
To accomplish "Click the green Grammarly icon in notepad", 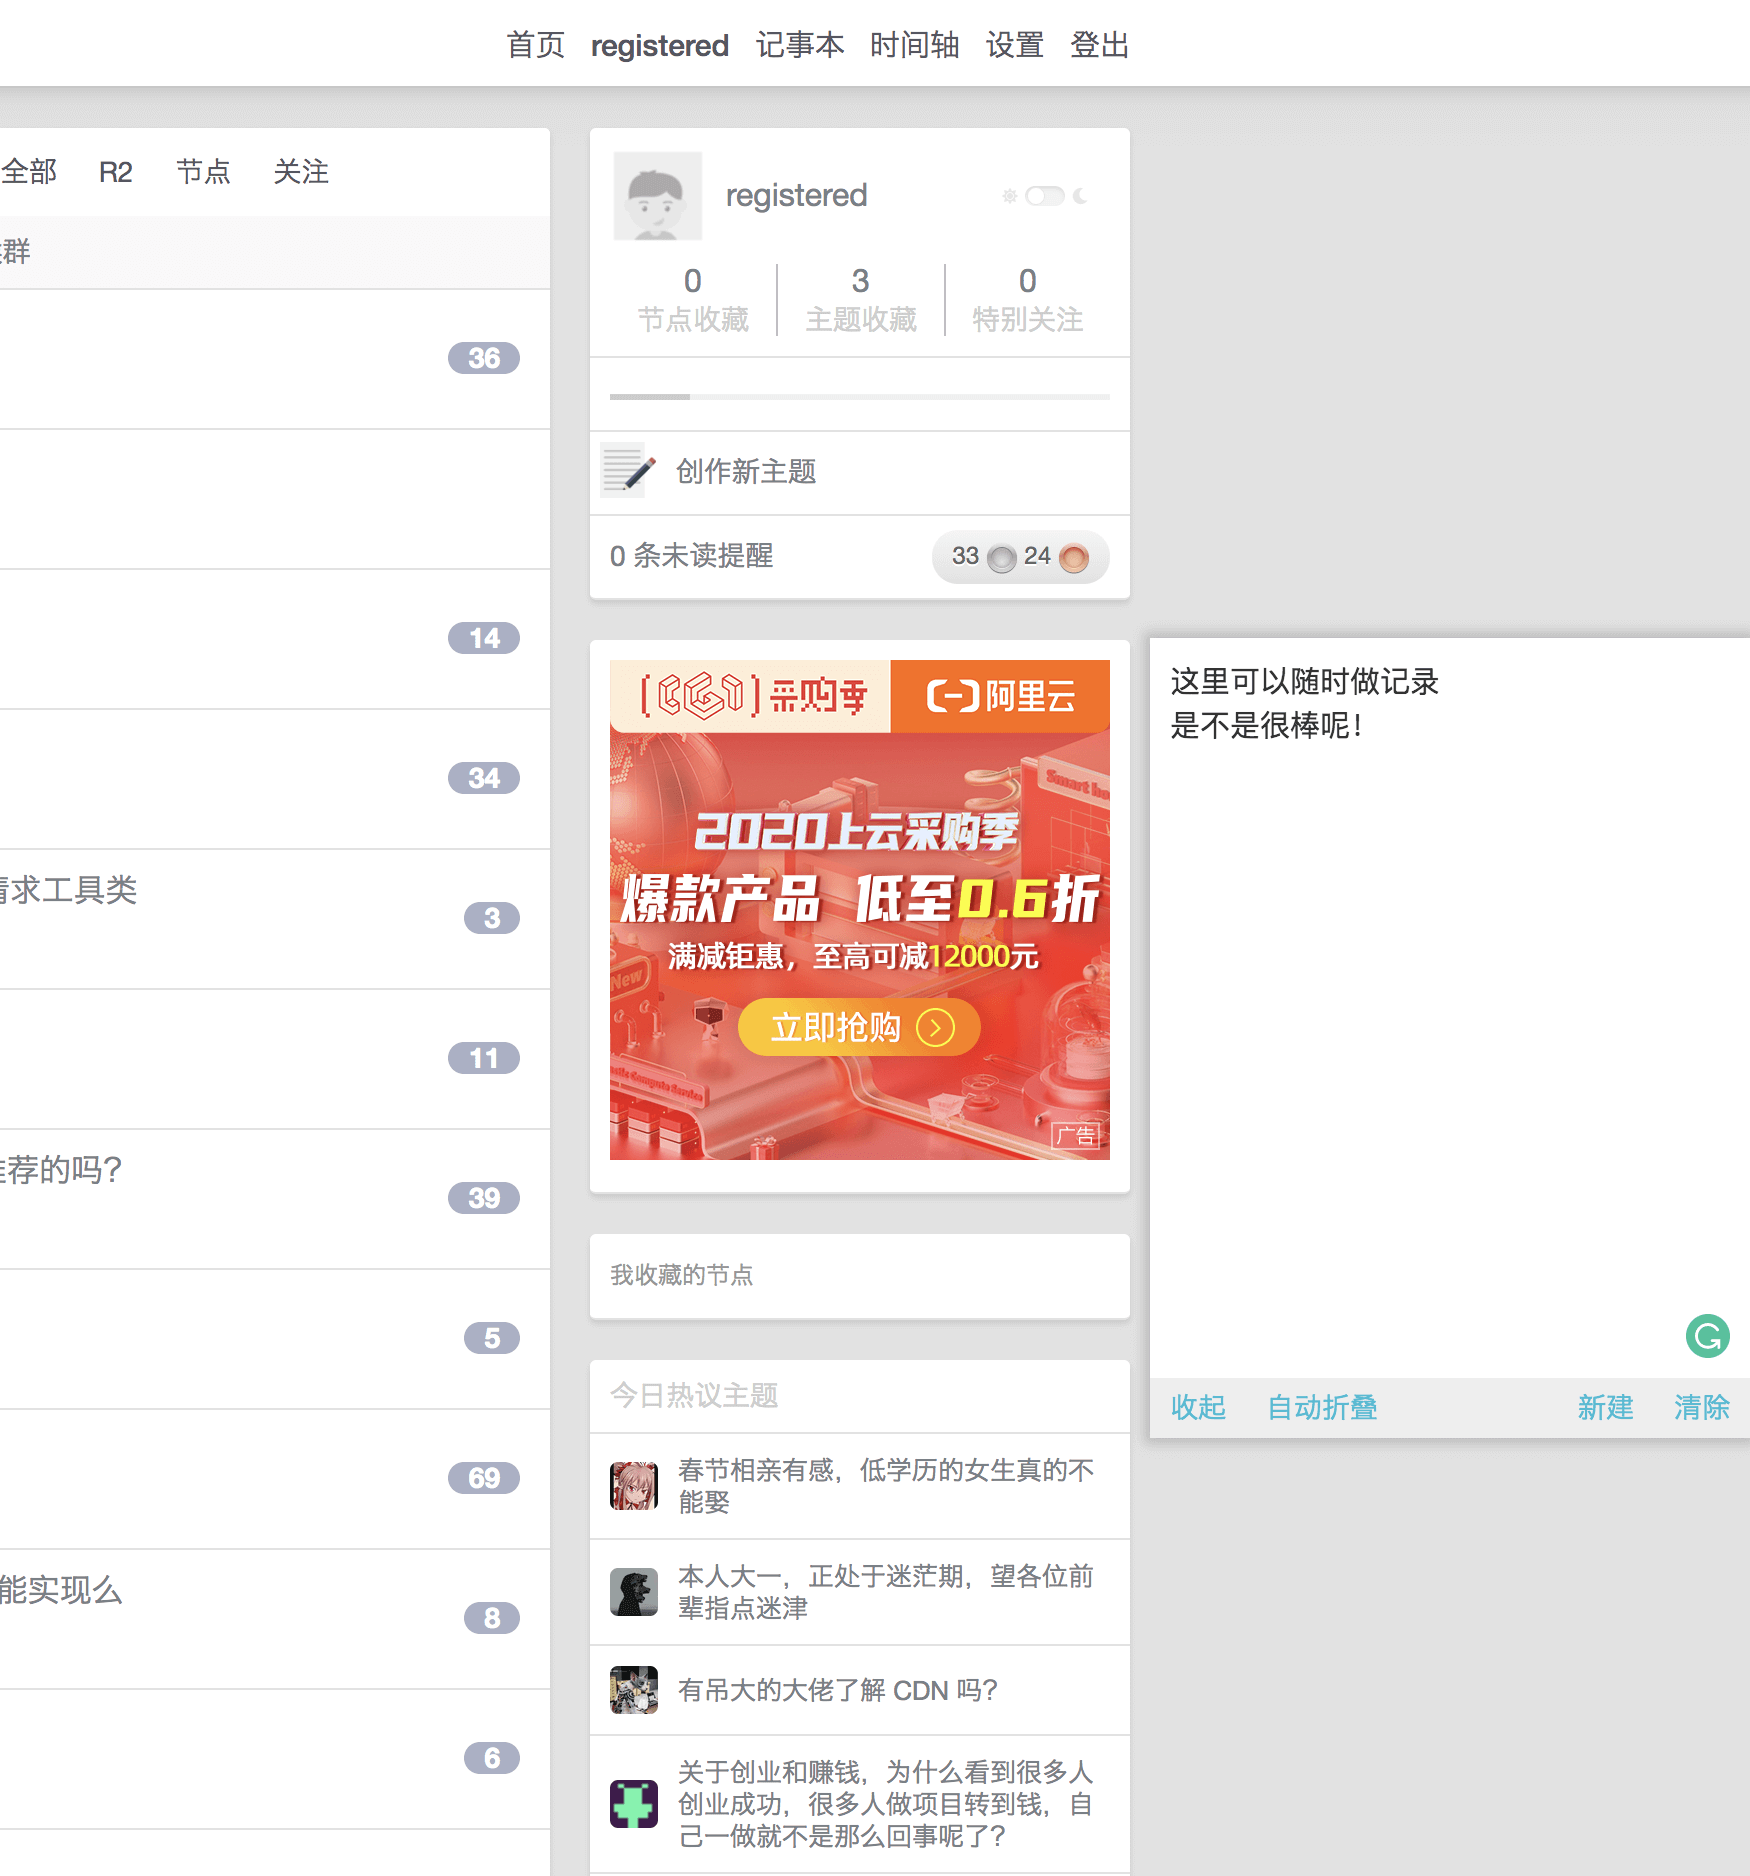I will click(1707, 1336).
